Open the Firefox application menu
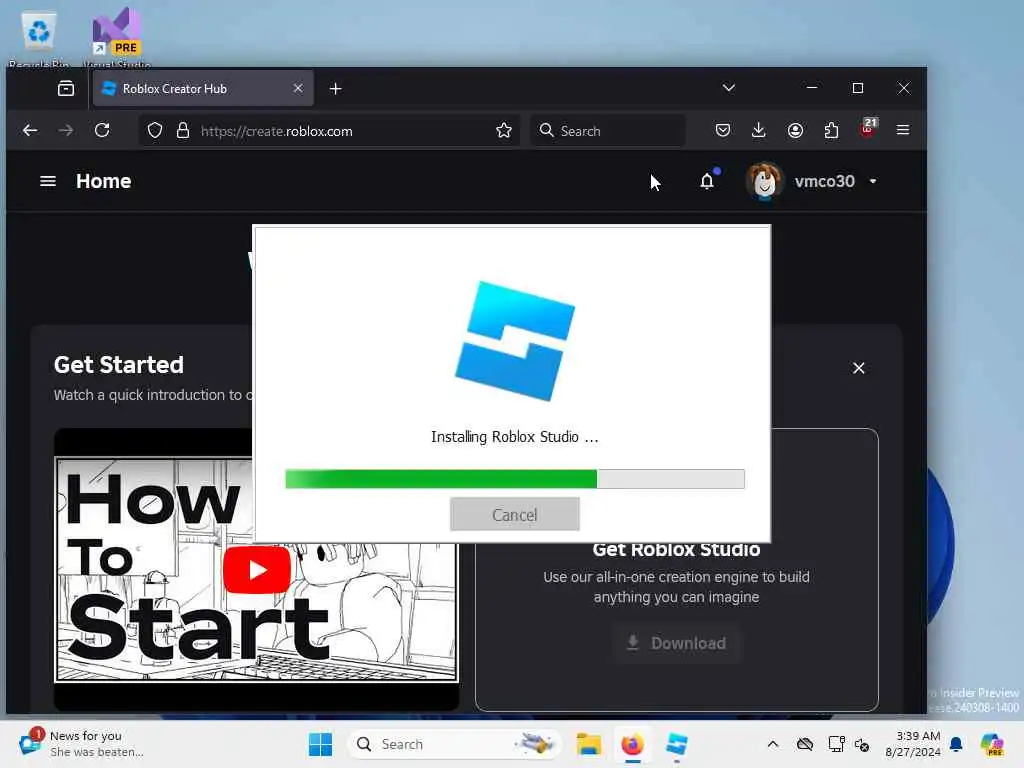1024x768 pixels. (903, 130)
